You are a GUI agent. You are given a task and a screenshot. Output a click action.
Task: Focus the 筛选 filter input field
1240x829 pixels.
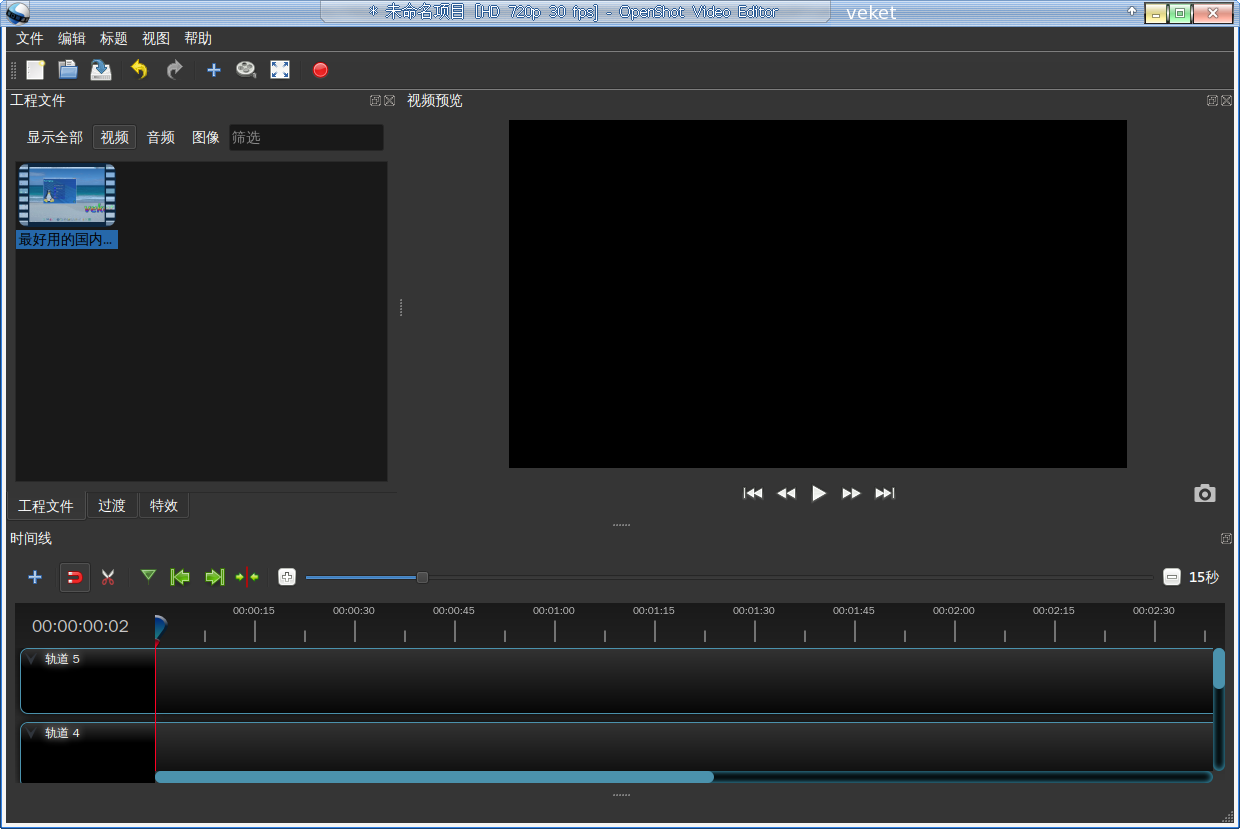(306, 138)
